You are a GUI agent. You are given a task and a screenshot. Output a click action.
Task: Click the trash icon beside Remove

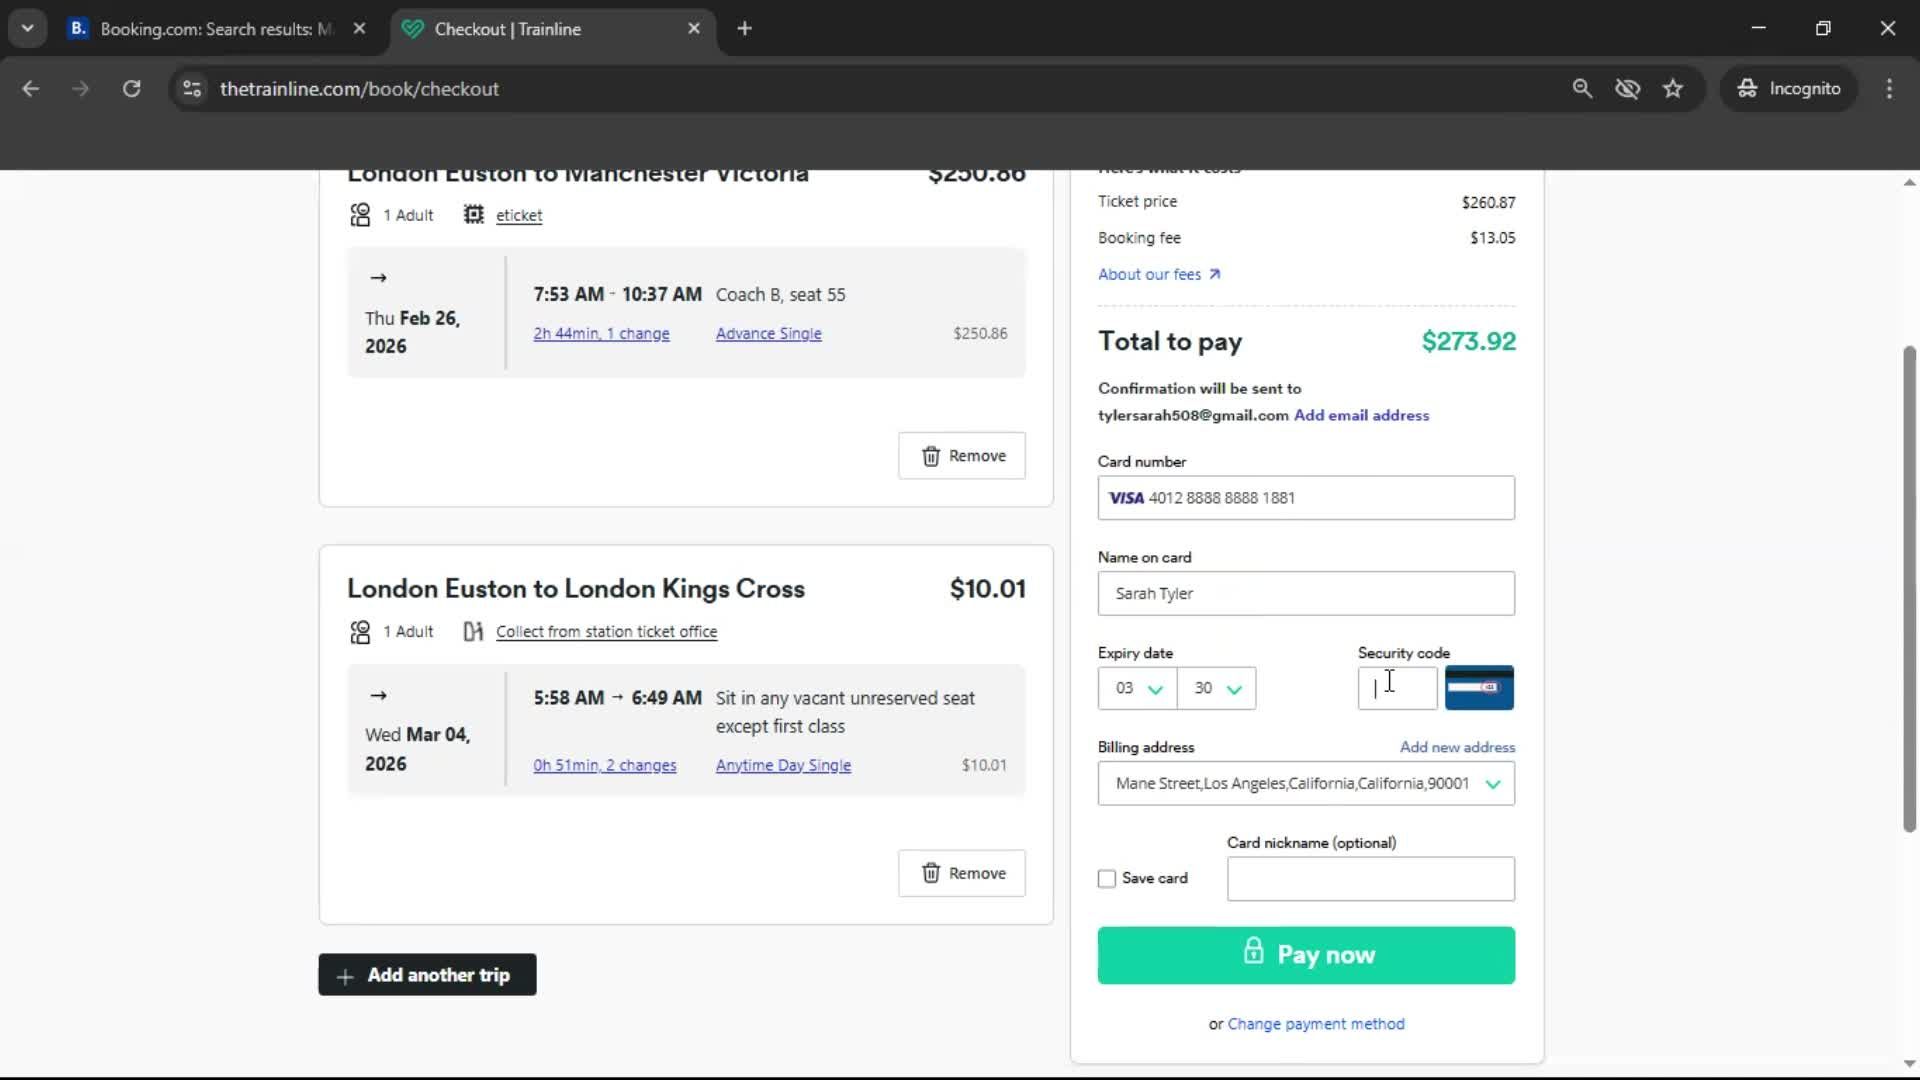[933, 455]
